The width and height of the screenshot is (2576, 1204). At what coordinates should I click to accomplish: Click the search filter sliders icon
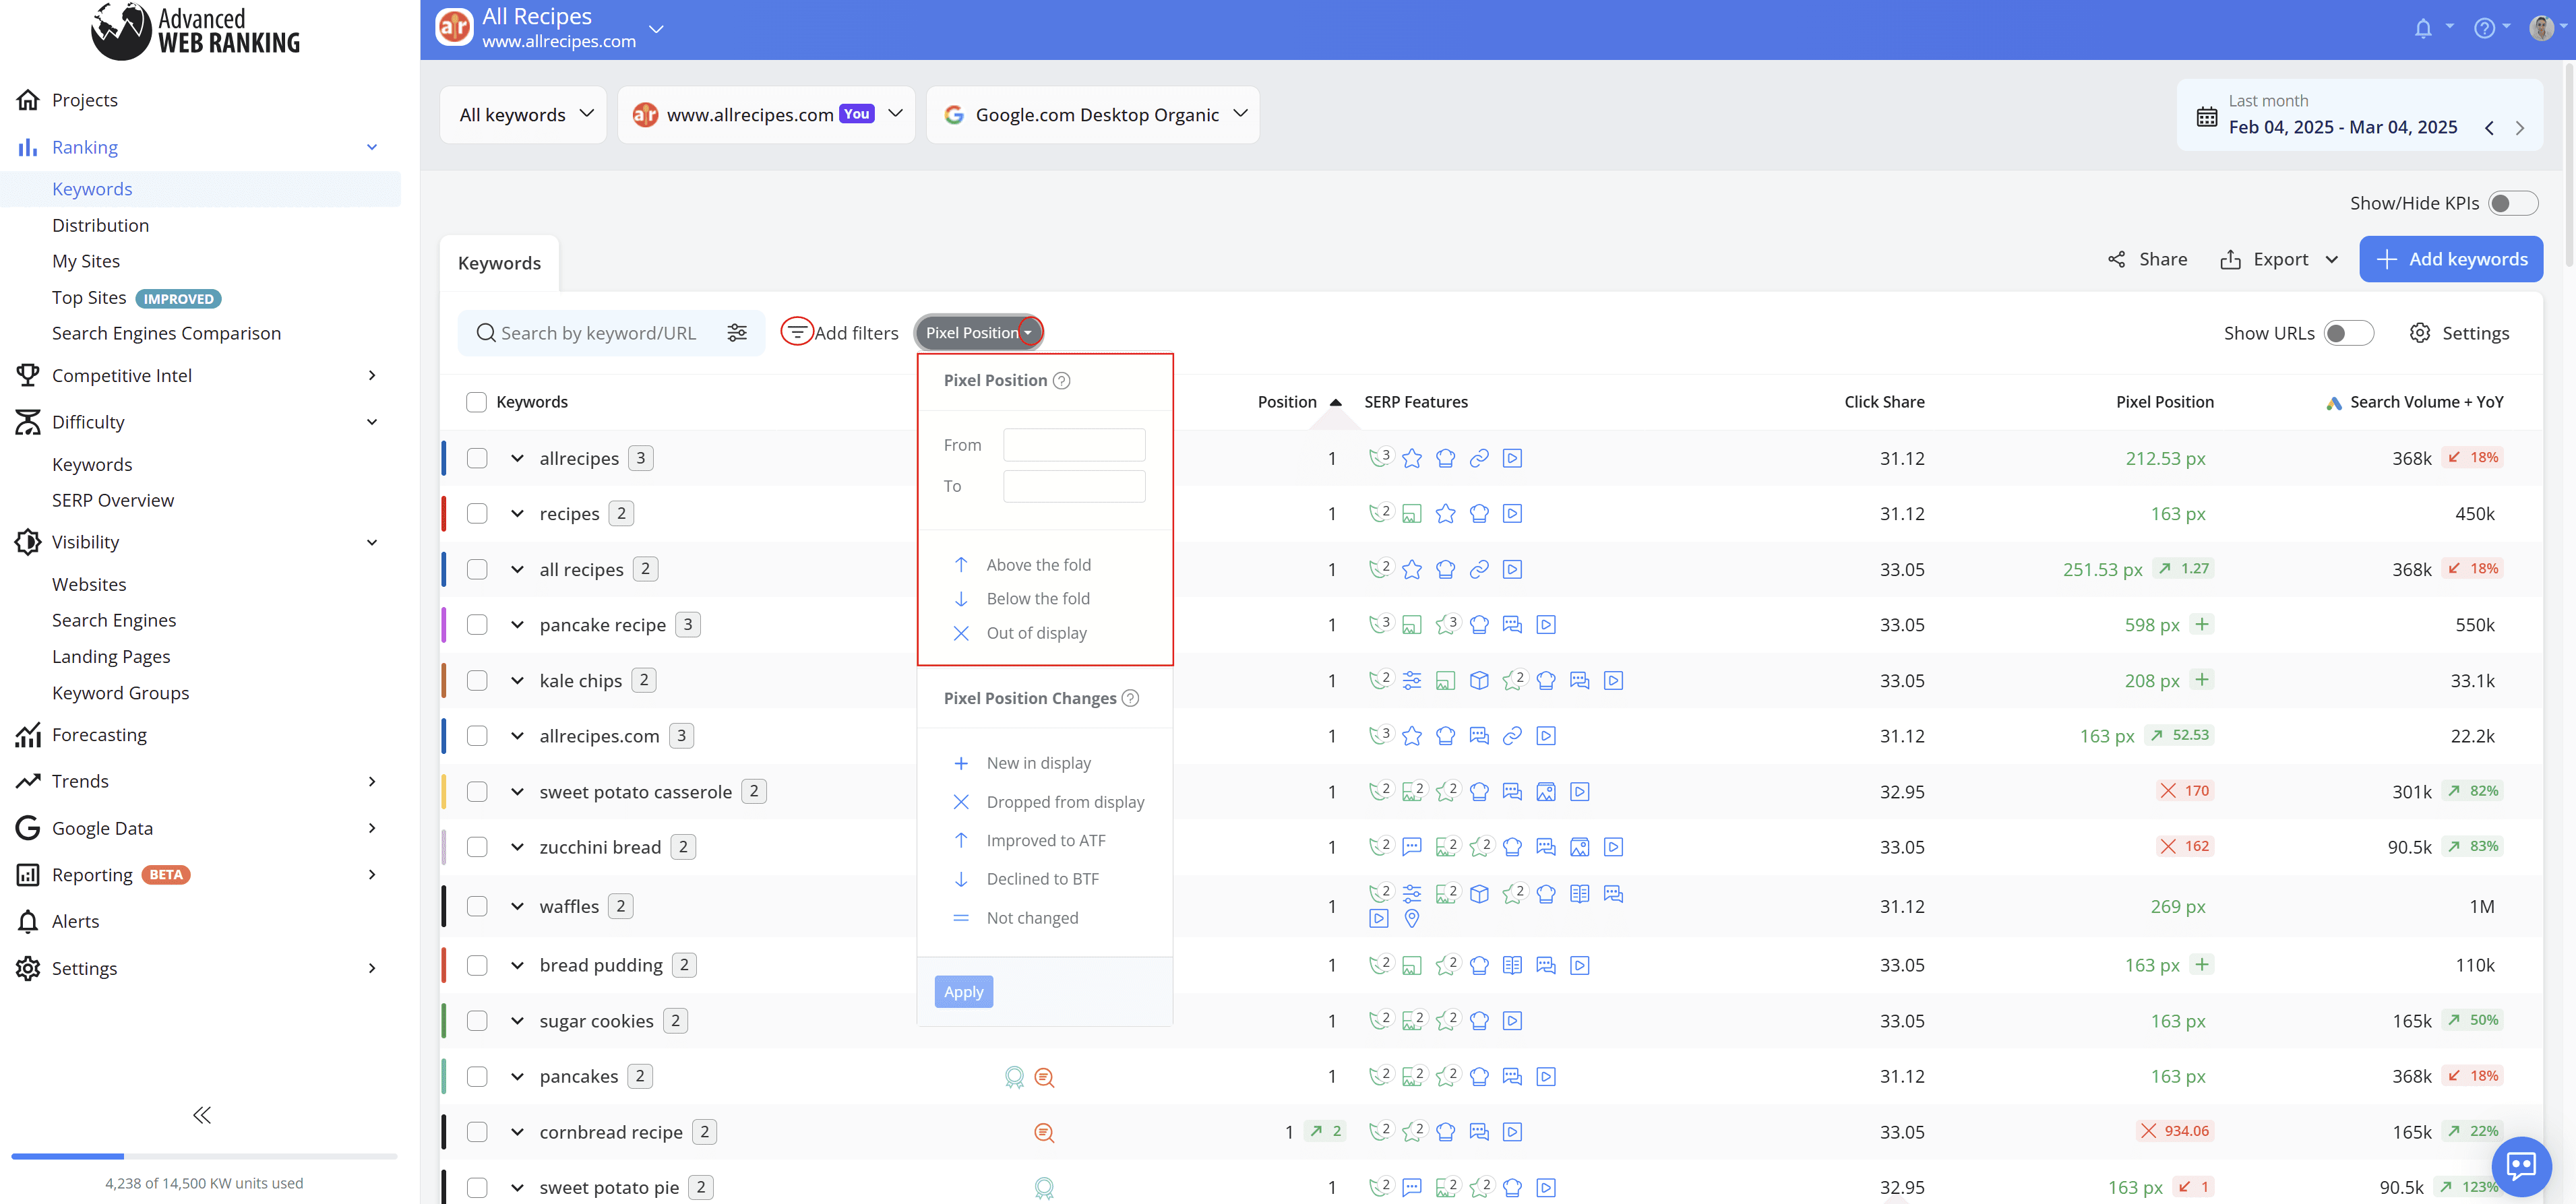coord(737,333)
